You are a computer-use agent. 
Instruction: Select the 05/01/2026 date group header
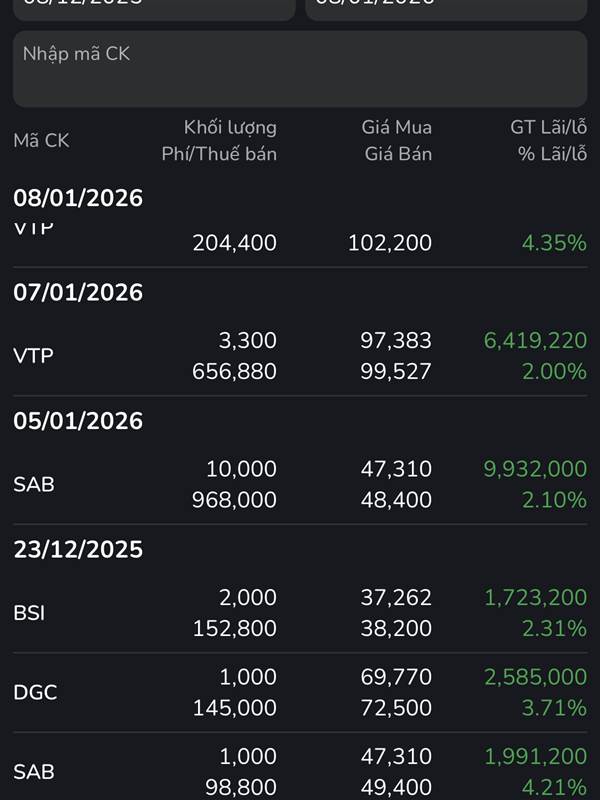point(78,421)
